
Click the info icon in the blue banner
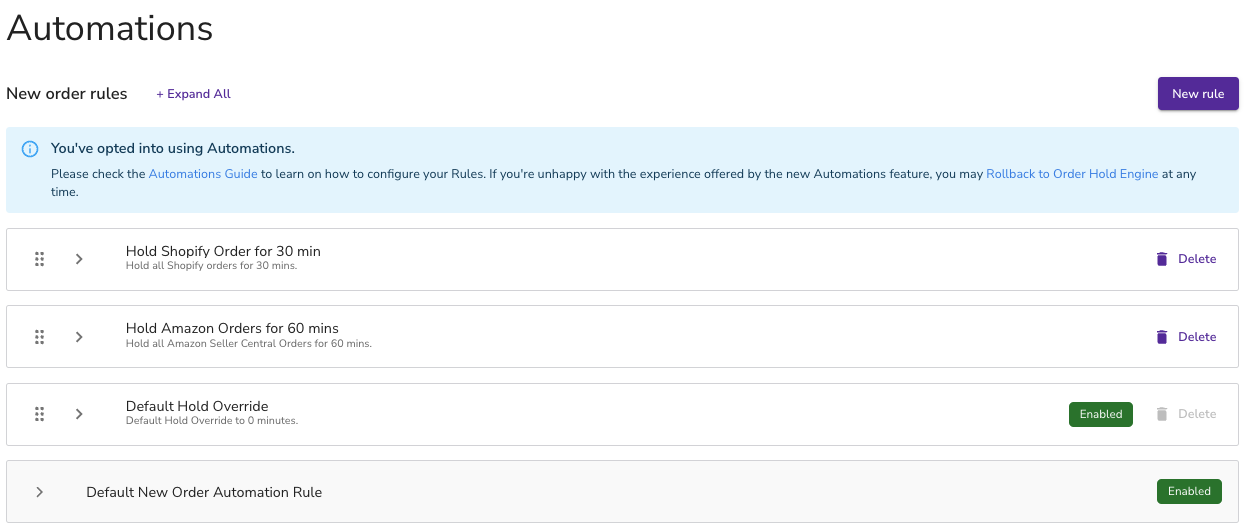(x=30, y=149)
